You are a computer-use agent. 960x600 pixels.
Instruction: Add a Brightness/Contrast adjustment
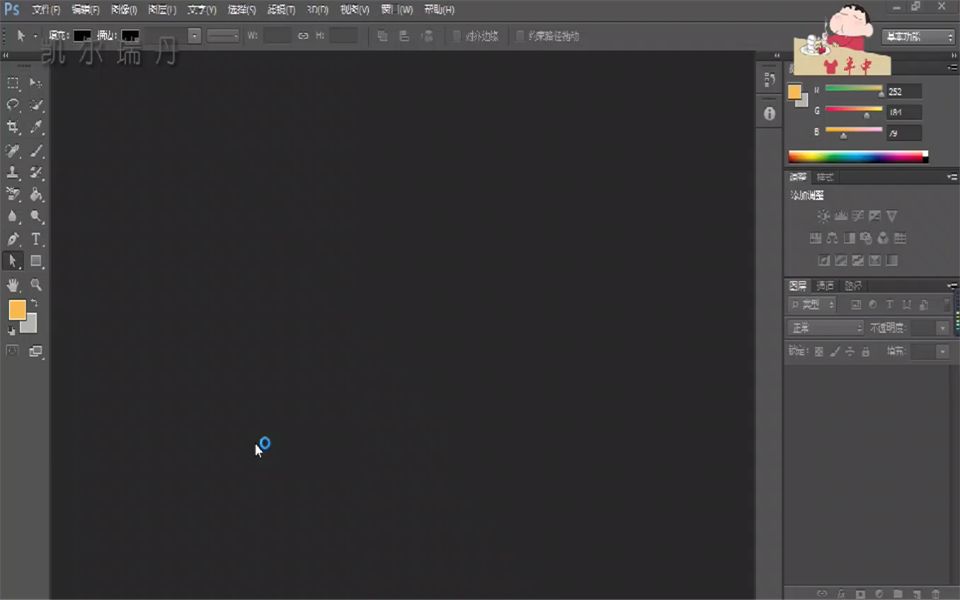click(823, 215)
